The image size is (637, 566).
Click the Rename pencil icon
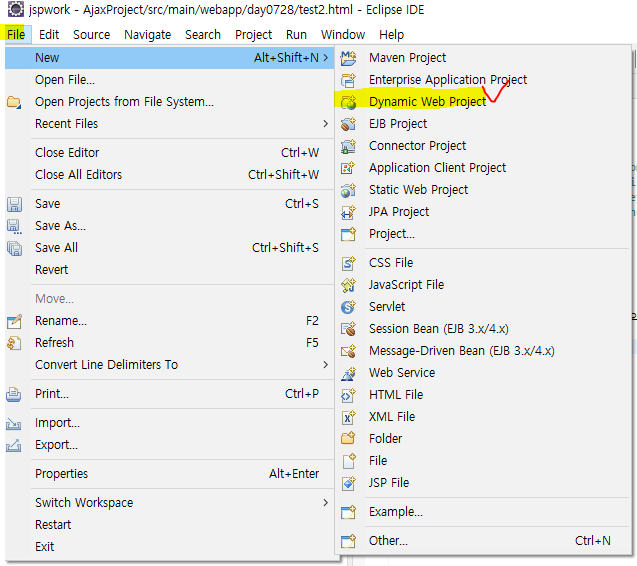(x=14, y=321)
